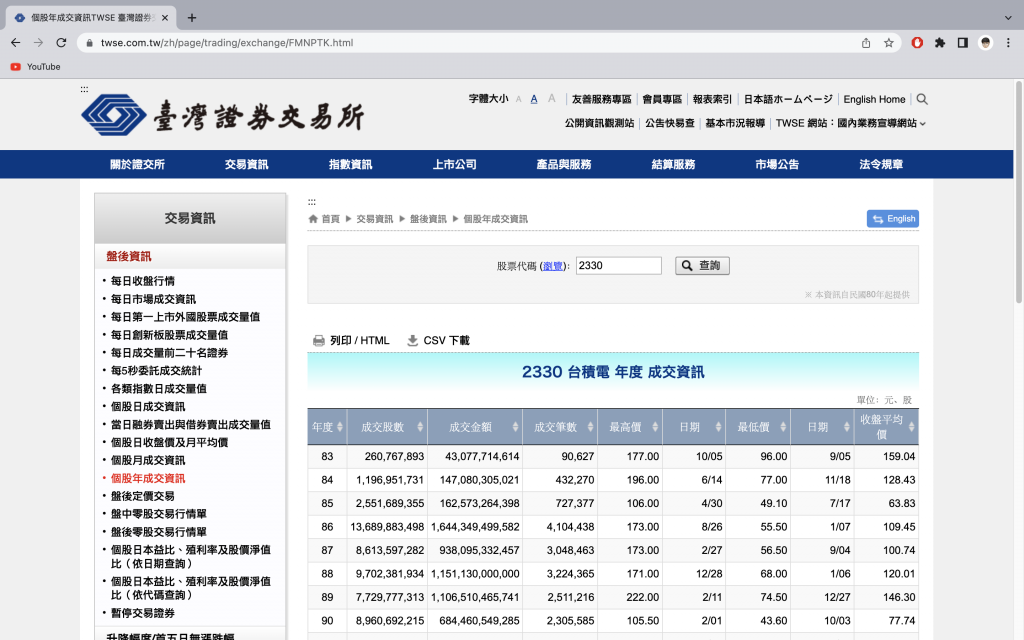
Task: Open 每5秒委託成交統計 in the sidebar
Action: (x=156, y=370)
